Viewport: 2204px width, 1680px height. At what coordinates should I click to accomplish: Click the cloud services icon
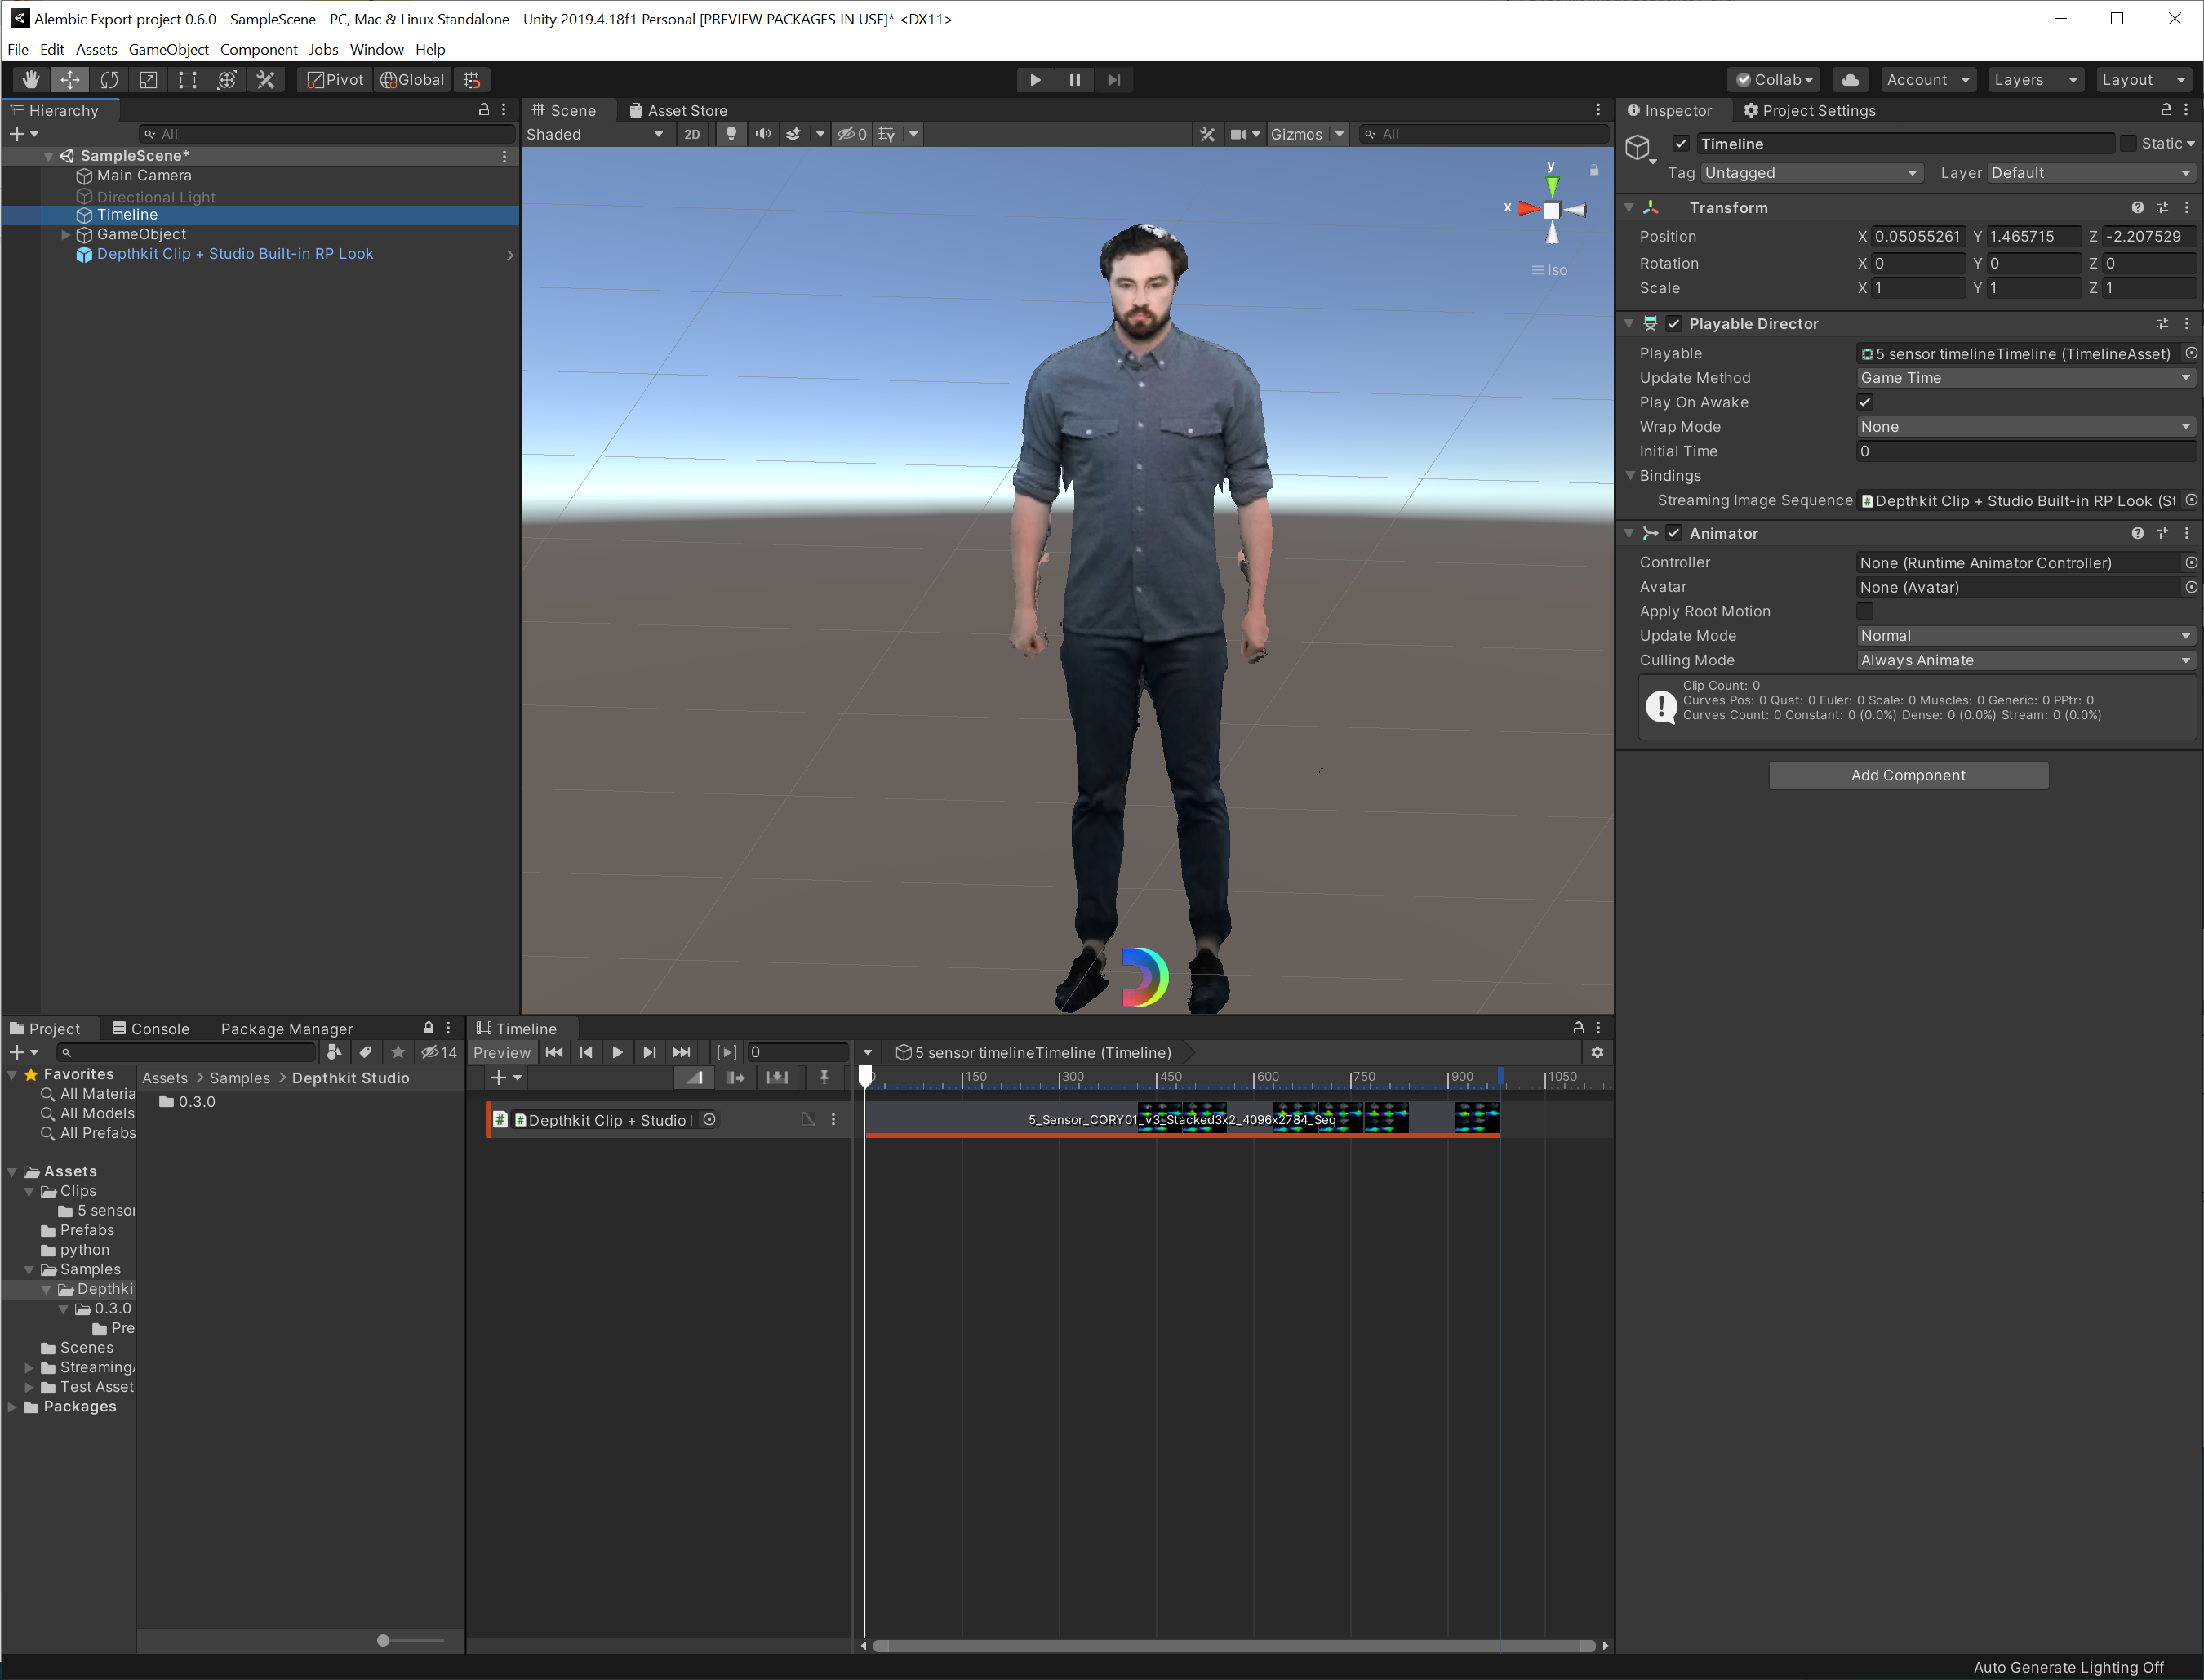click(1850, 80)
